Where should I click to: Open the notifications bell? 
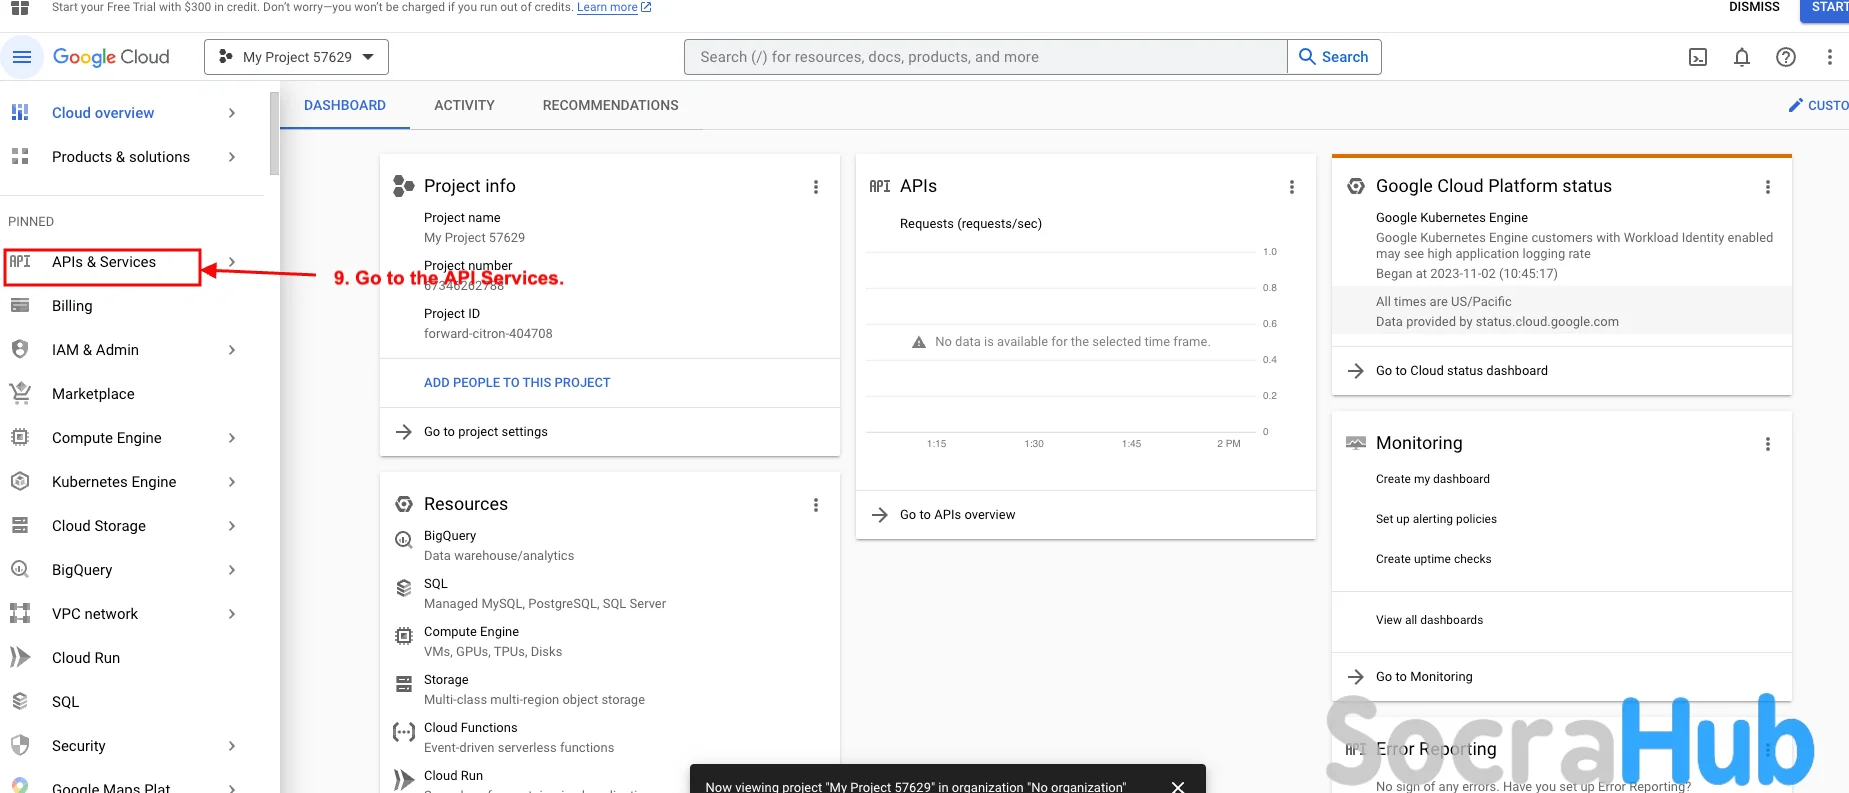(1742, 57)
